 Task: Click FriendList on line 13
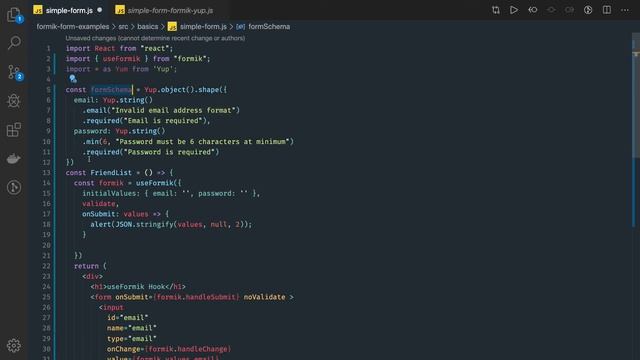(111, 173)
